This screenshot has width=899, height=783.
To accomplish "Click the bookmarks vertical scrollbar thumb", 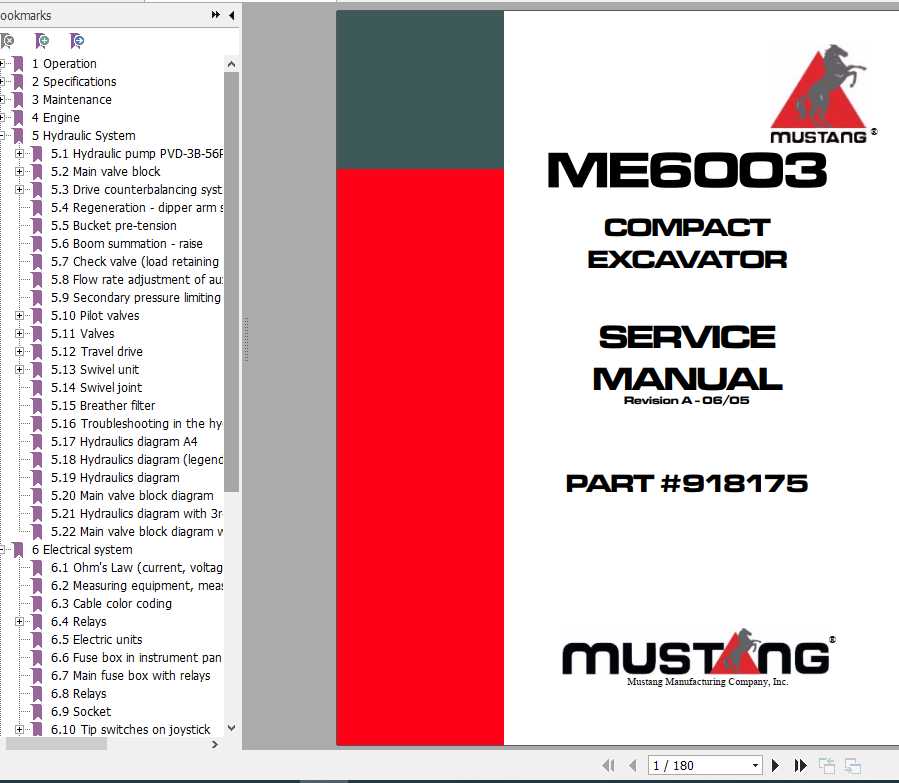I will [231, 282].
